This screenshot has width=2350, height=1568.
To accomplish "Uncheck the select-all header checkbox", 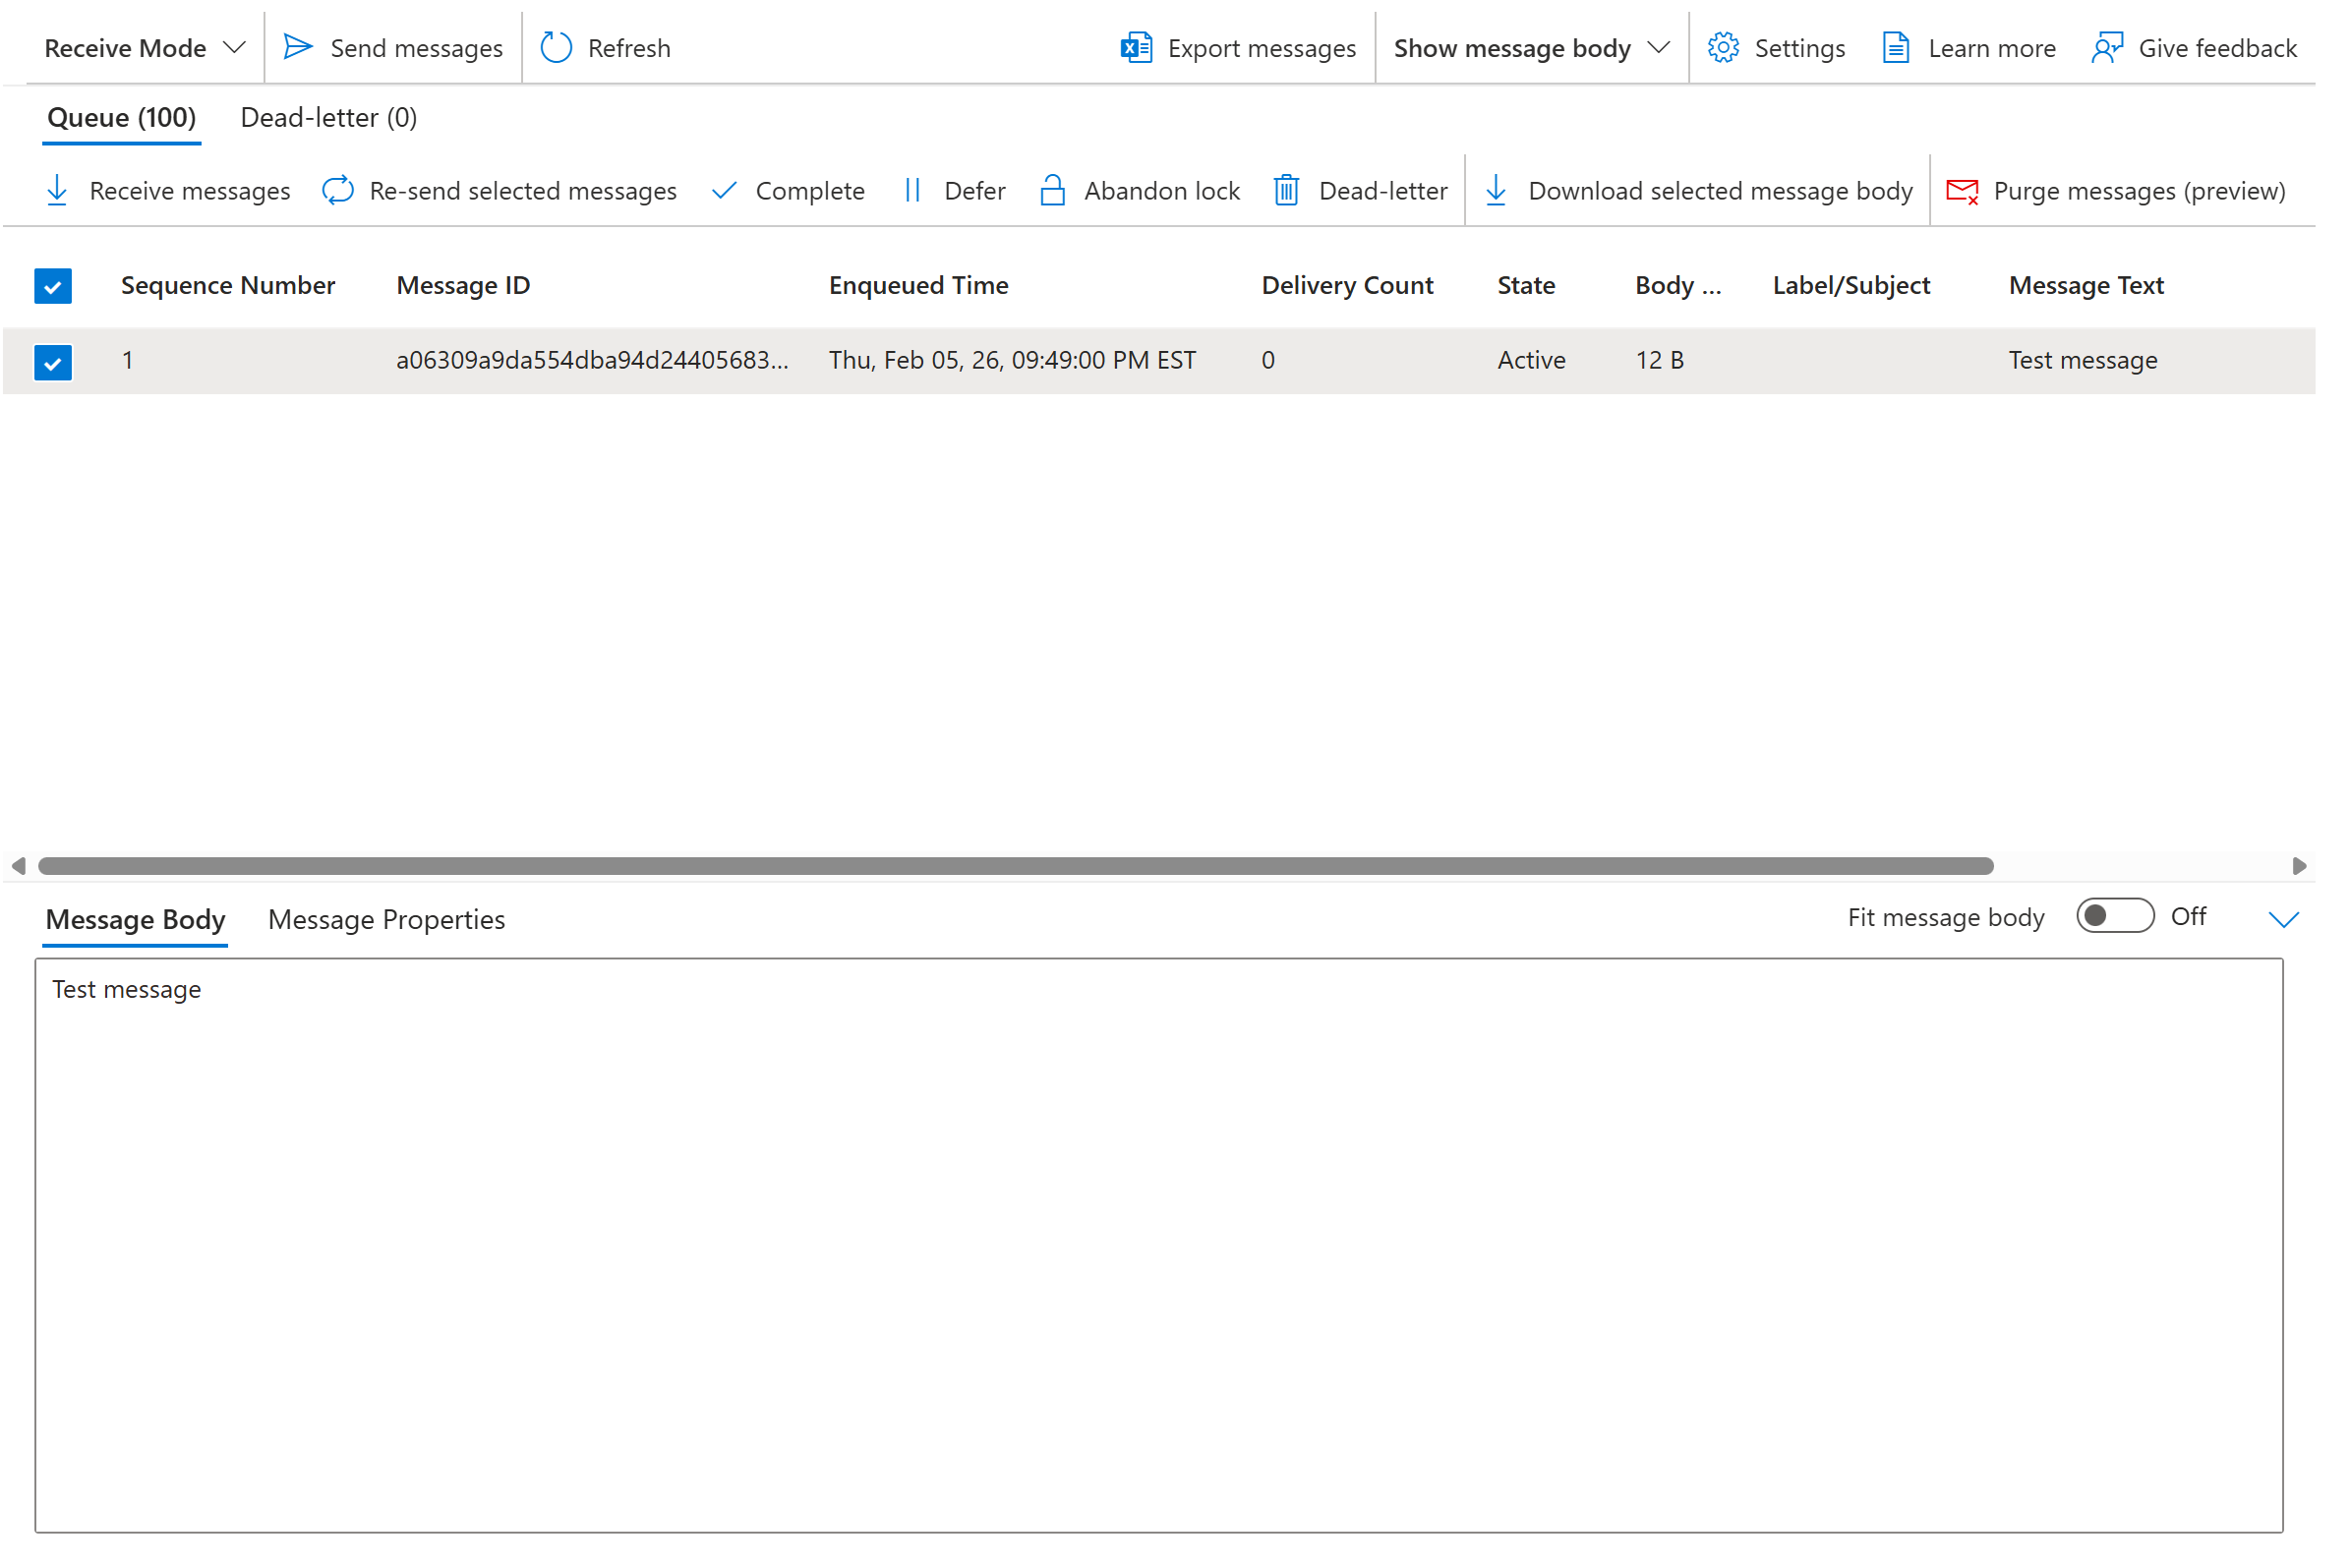I will pos(53,286).
